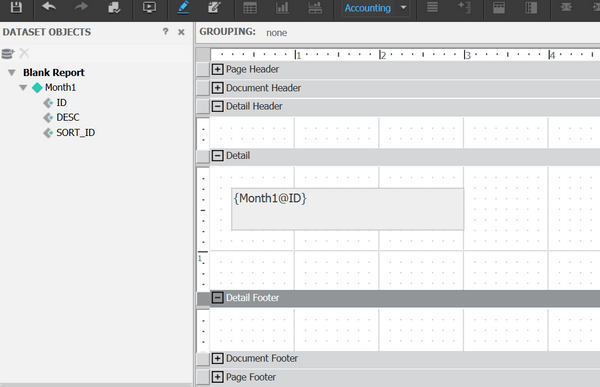Viewport: 600px width, 387px height.
Task: Insert a grid table icon
Action: coord(250,8)
